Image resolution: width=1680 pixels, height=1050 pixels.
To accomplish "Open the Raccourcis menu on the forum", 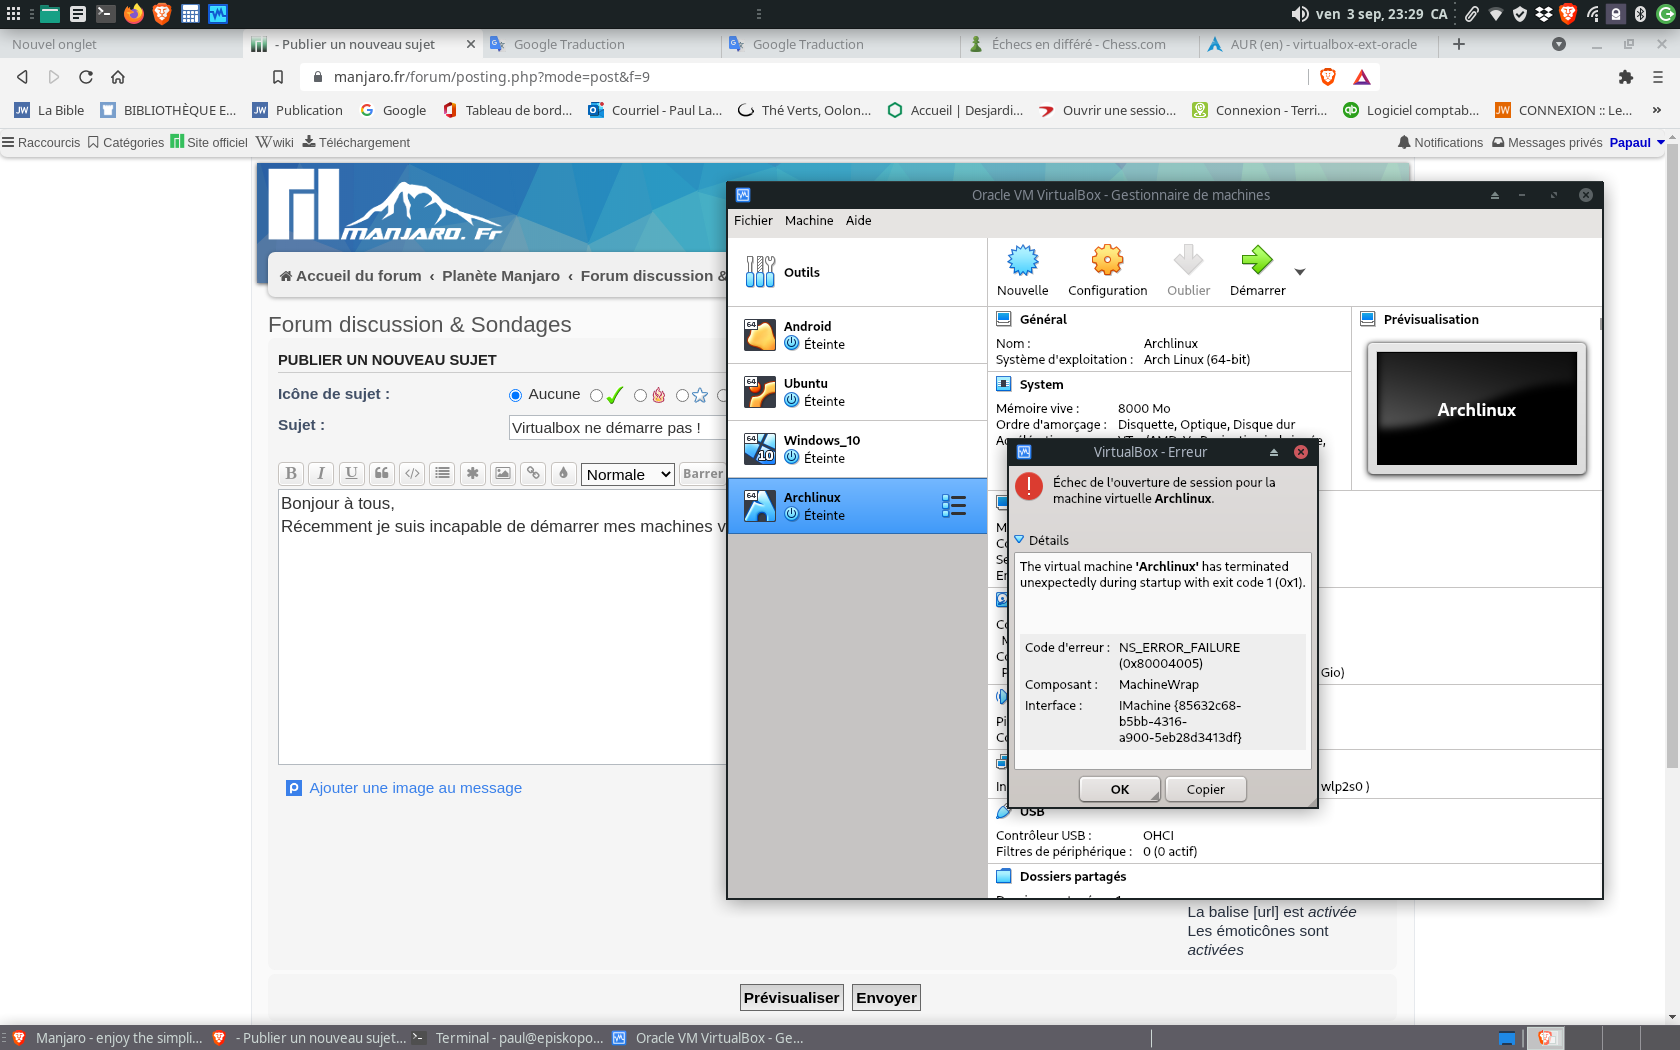I will pyautogui.click(x=41, y=143).
